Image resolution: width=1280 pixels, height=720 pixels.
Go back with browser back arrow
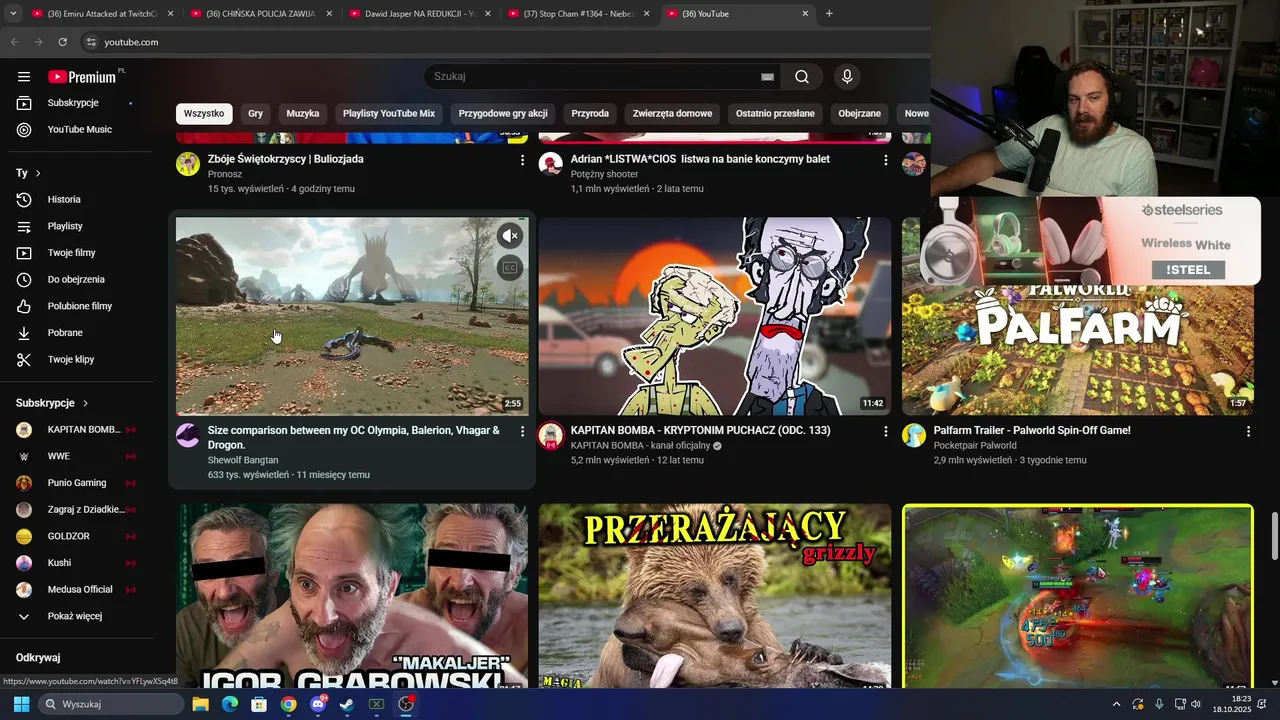(x=14, y=42)
